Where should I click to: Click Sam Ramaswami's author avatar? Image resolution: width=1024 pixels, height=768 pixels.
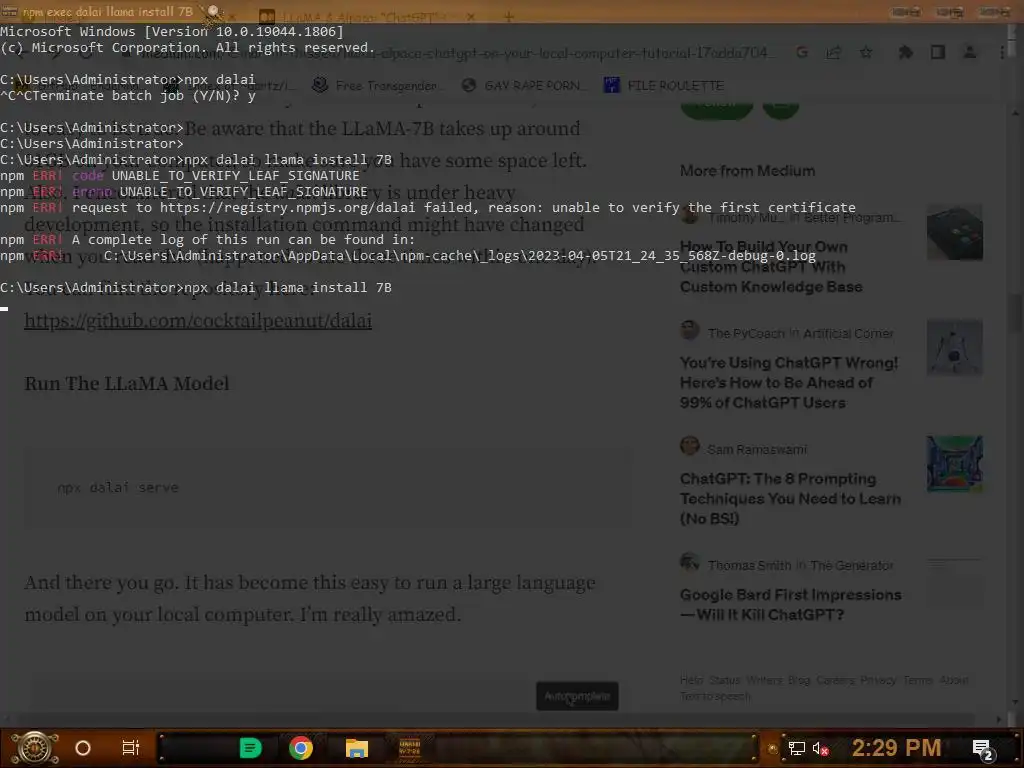(690, 446)
